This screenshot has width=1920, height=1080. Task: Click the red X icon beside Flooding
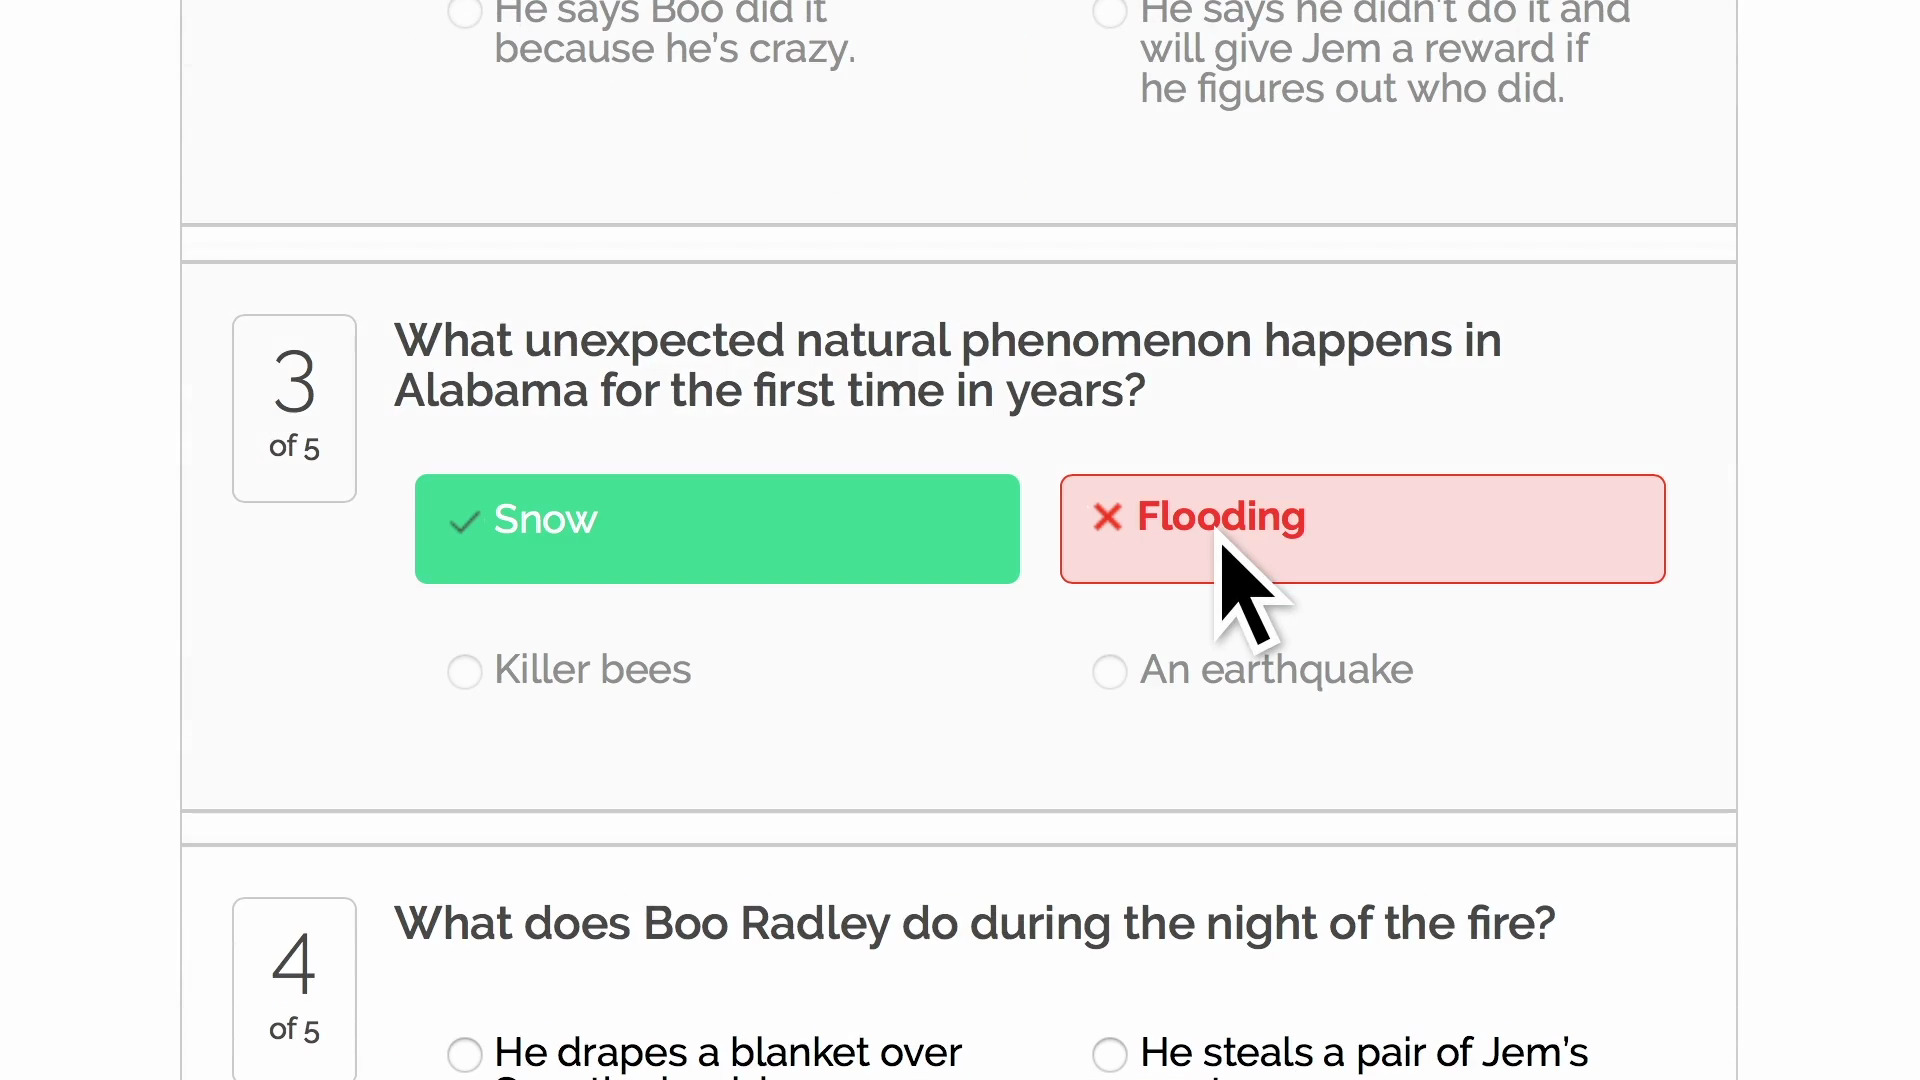click(1107, 518)
